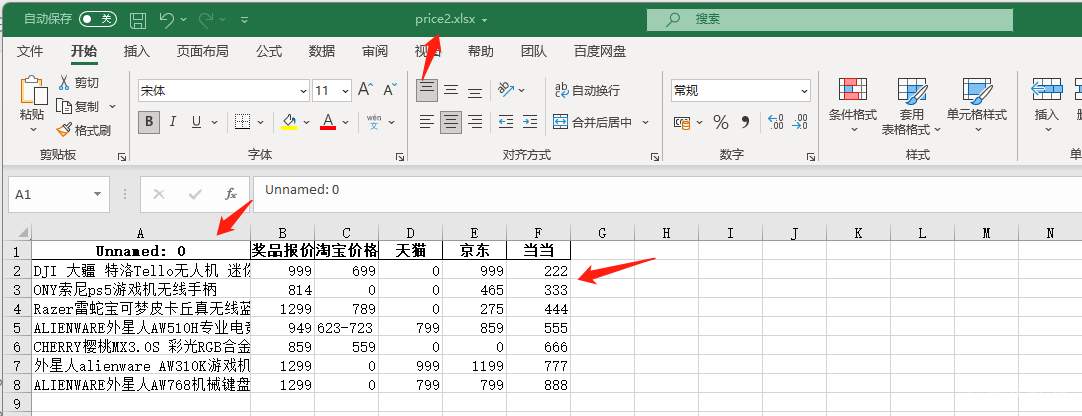Open 套用表格格式 table styles

pyautogui.click(x=912, y=106)
